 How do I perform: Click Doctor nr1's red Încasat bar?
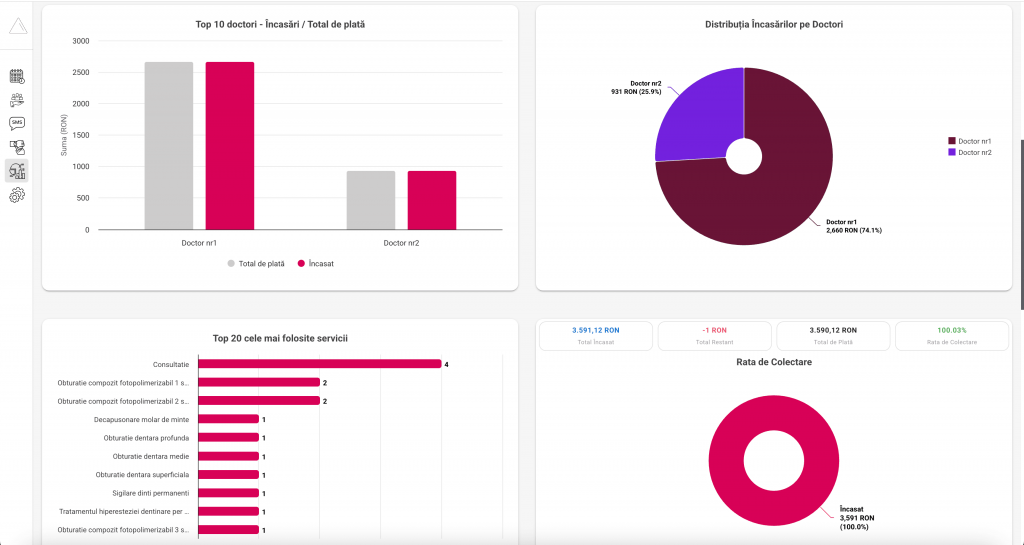point(230,146)
